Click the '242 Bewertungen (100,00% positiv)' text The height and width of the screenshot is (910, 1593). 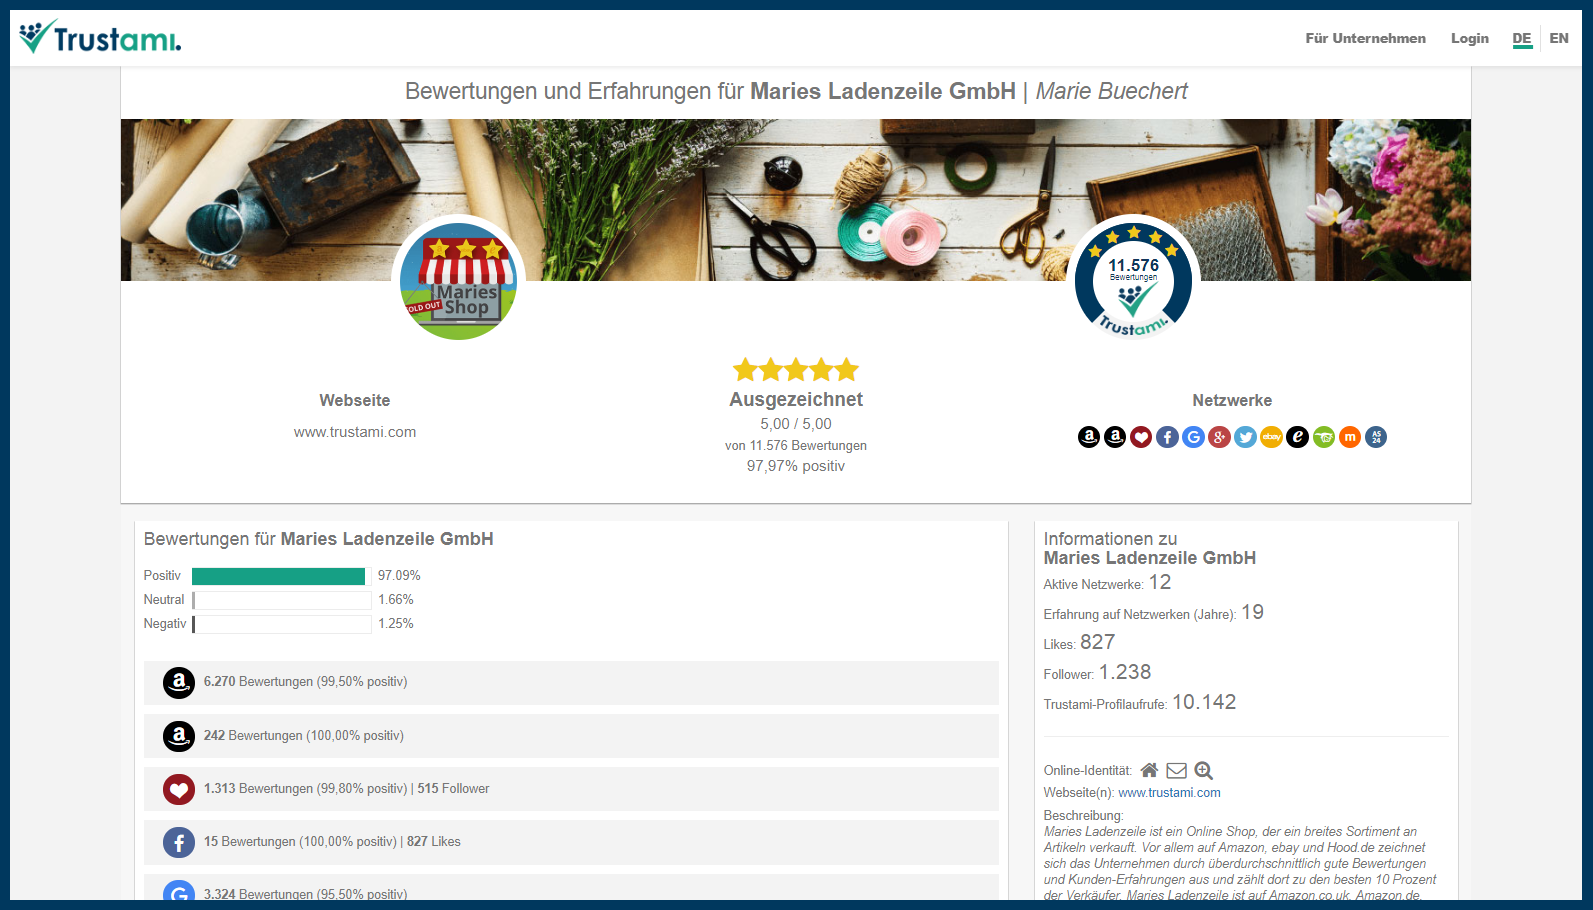(x=304, y=736)
